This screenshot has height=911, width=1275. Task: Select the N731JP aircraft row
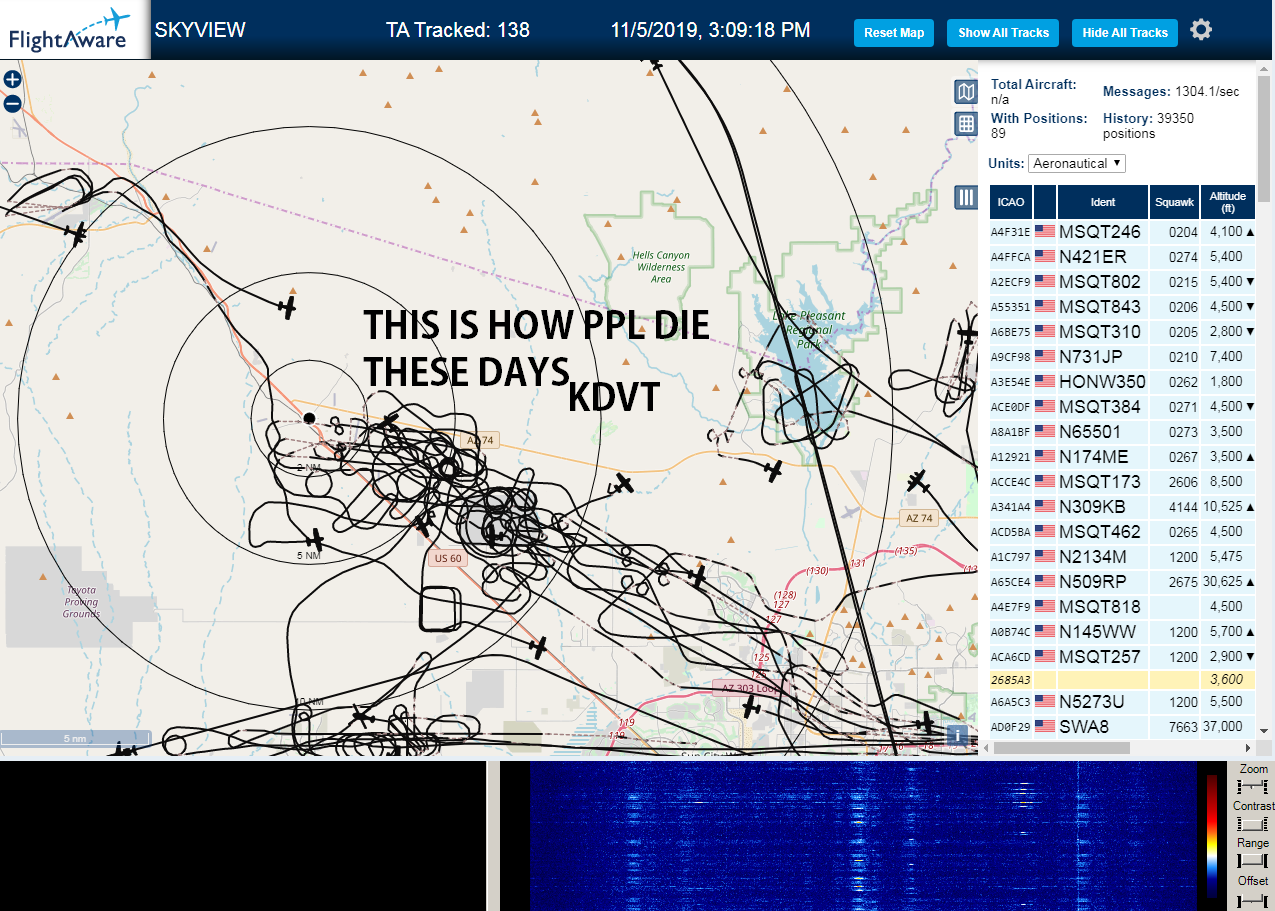point(1122,356)
